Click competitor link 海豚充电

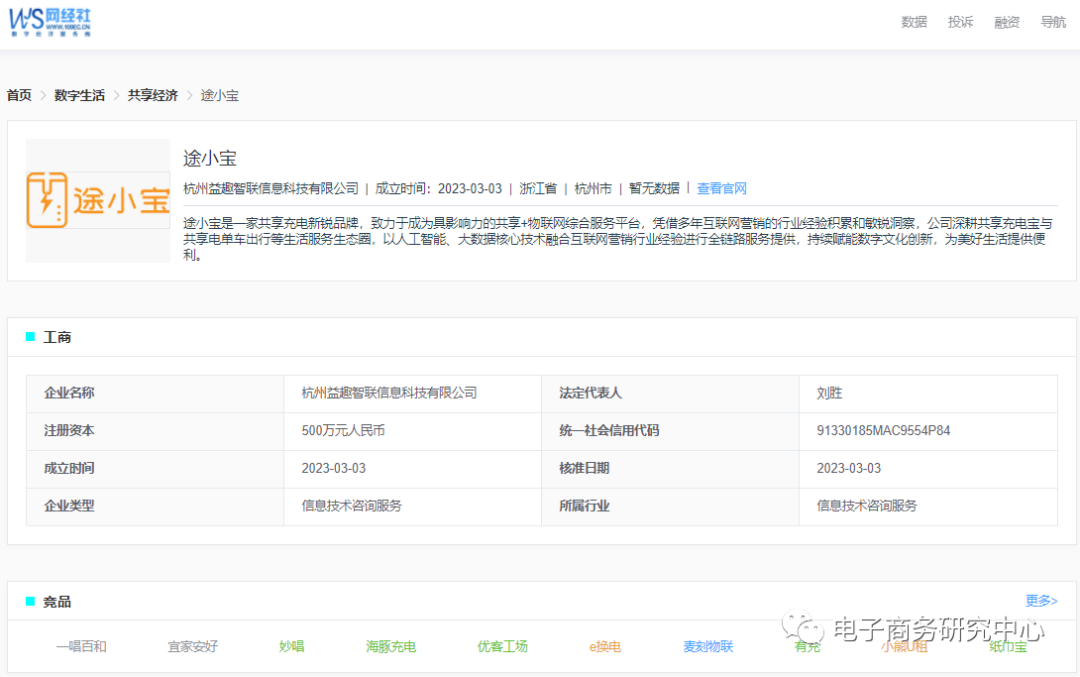coord(391,646)
